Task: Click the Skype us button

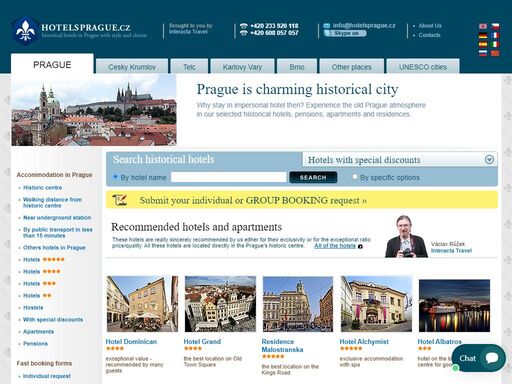Action: [345, 33]
